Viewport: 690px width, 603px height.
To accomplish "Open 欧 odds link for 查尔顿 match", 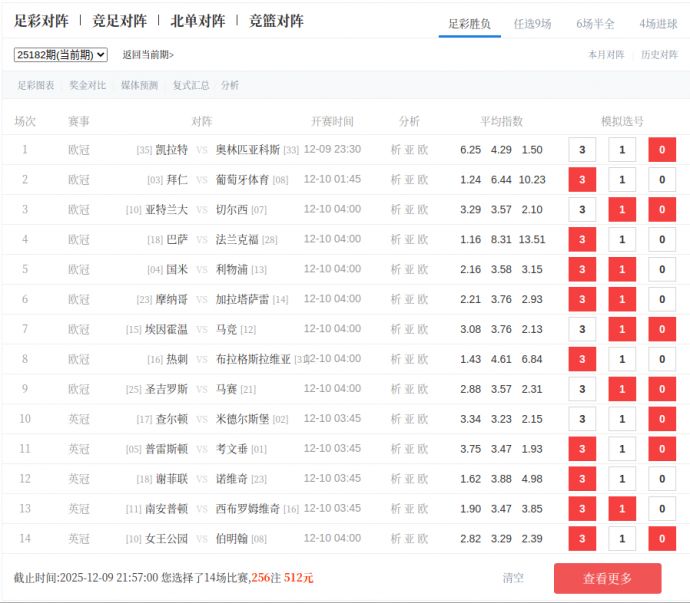I will 423,419.
